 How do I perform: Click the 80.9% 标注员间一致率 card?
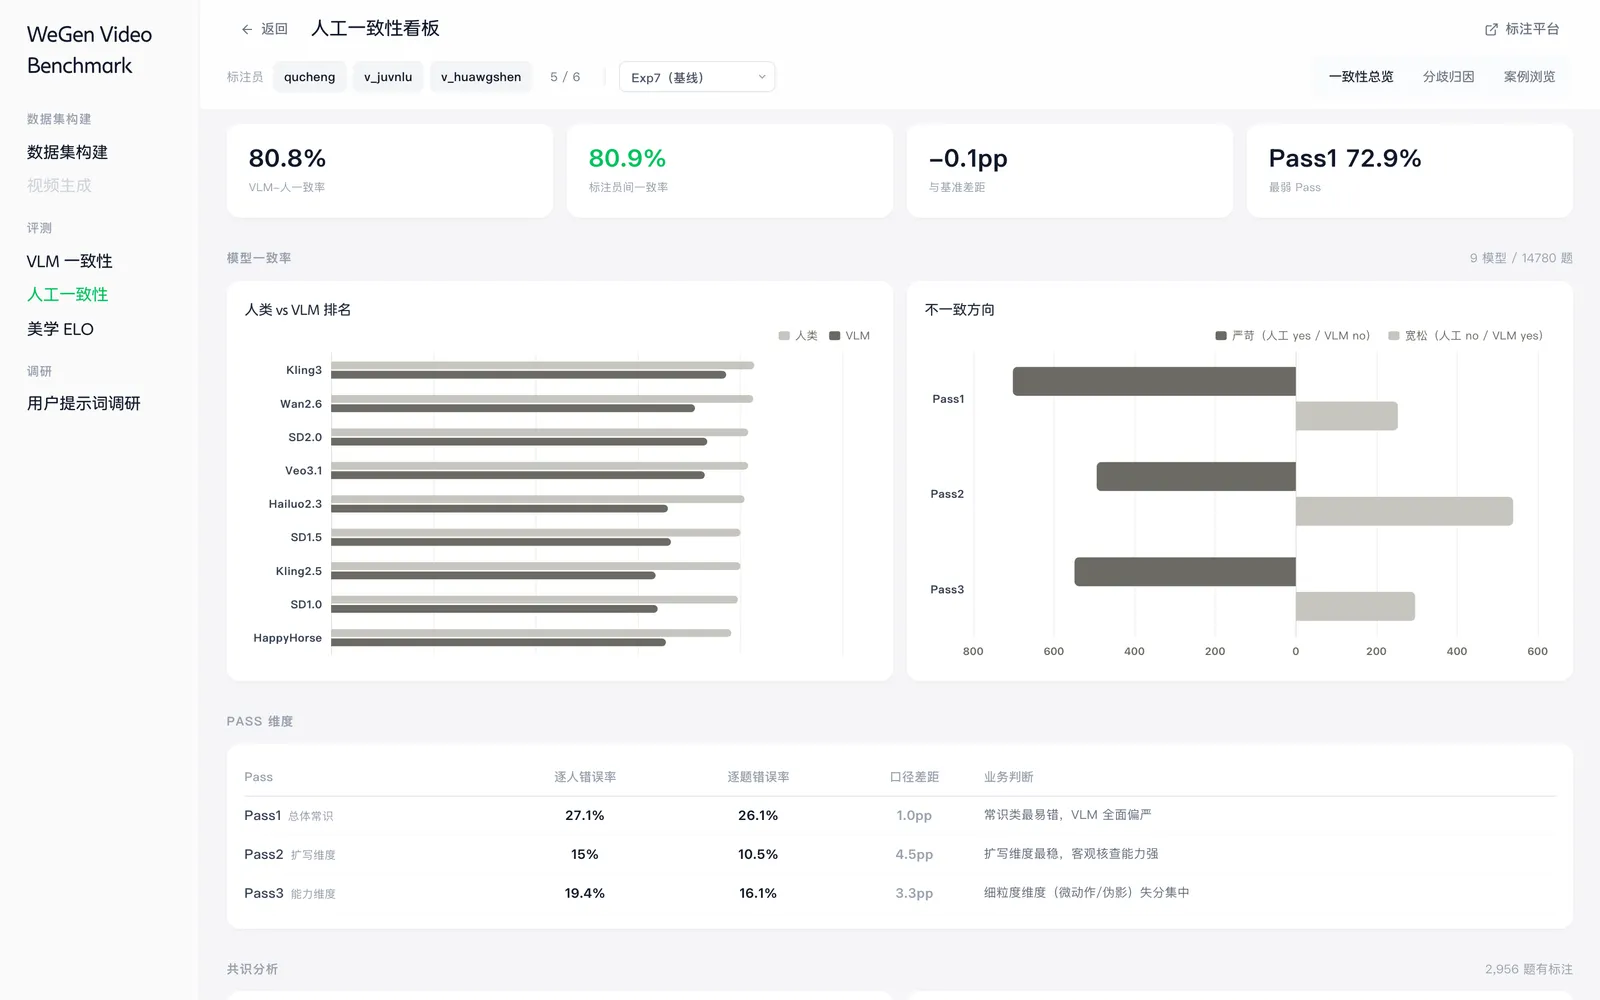730,171
